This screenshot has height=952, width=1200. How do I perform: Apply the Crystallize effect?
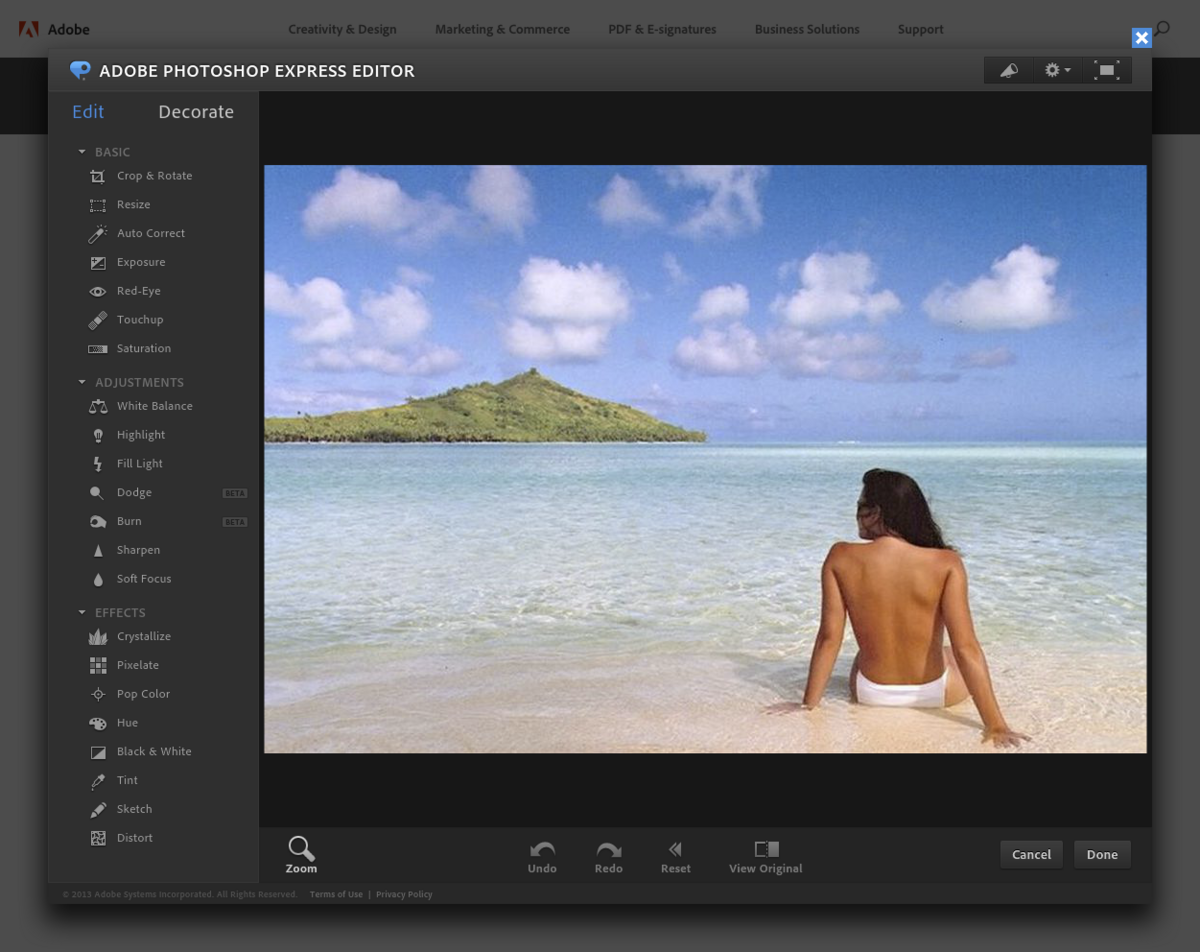[143, 637]
